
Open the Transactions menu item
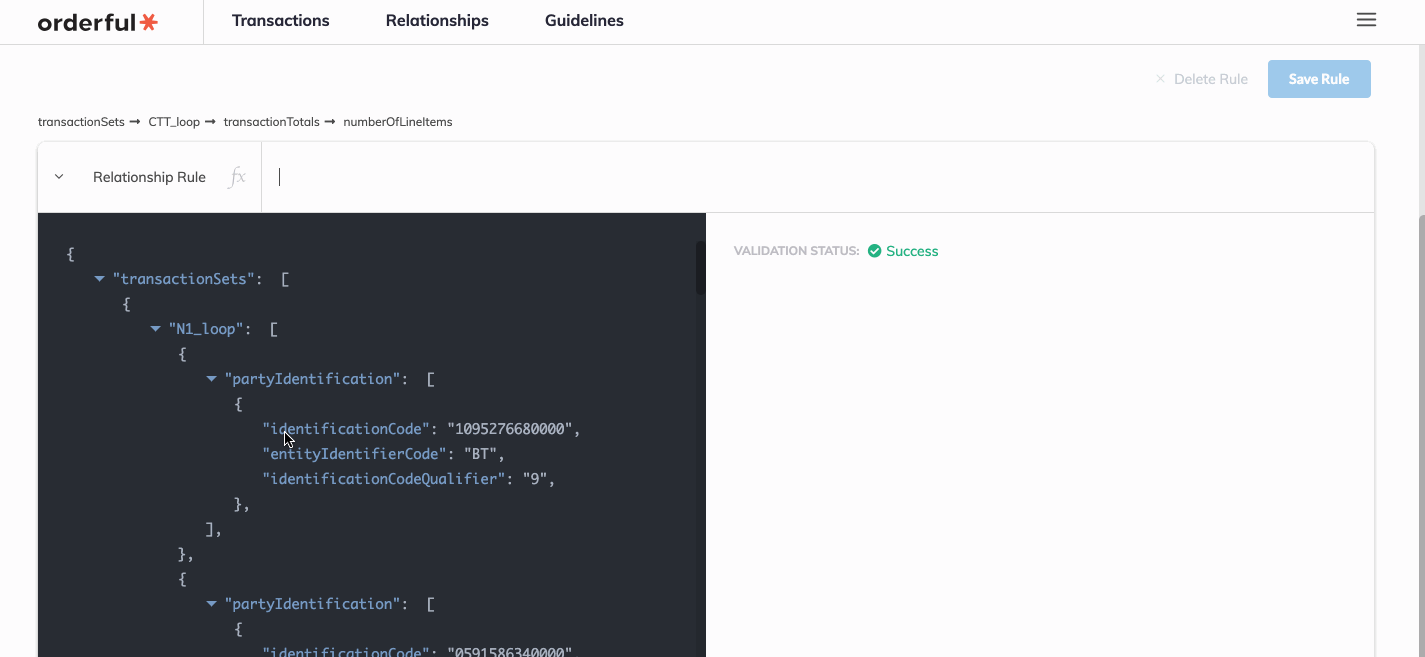pyautogui.click(x=280, y=20)
